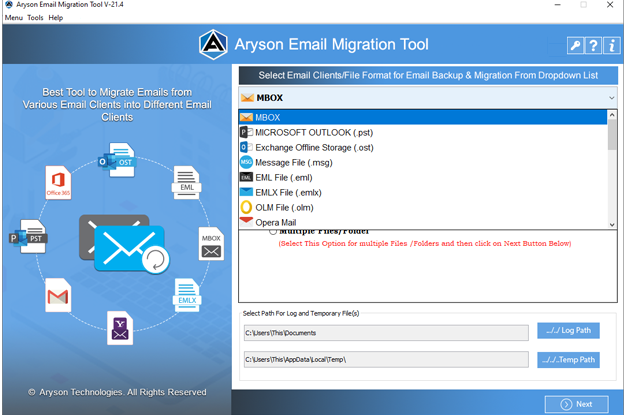This screenshot has width=624, height=415.
Task: Click the info icon in header
Action: coord(612,45)
